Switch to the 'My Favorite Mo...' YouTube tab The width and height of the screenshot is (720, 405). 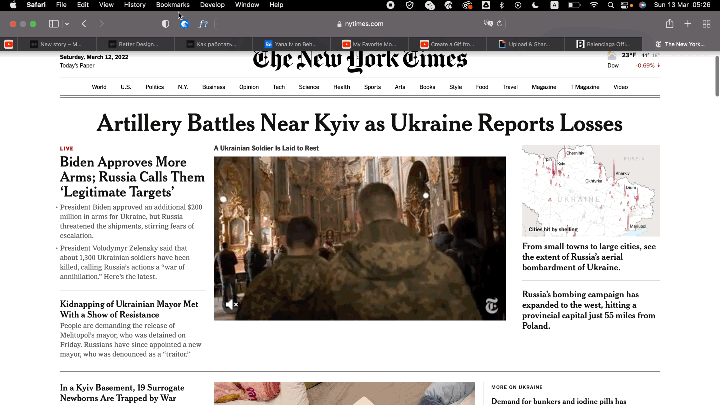coord(370,44)
